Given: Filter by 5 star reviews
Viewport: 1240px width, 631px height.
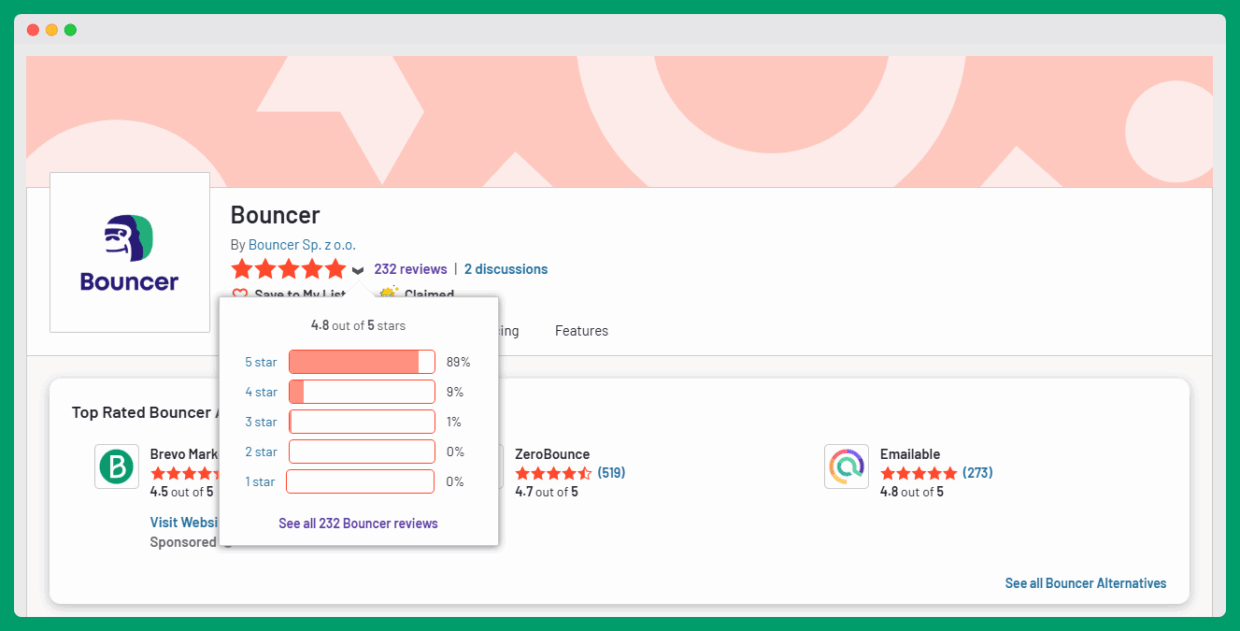Looking at the screenshot, I should (261, 362).
